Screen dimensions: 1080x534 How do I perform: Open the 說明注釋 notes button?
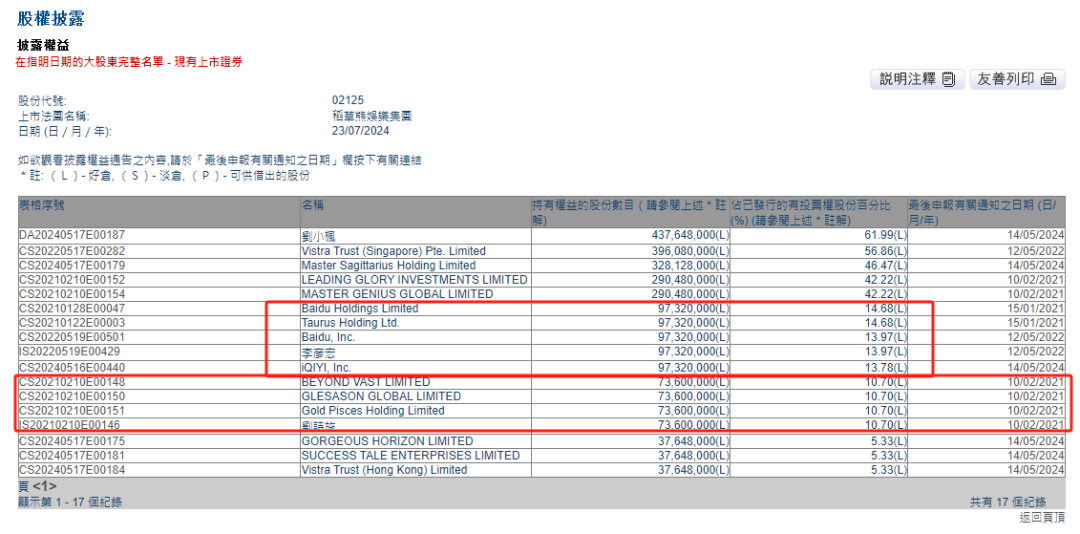click(x=917, y=79)
